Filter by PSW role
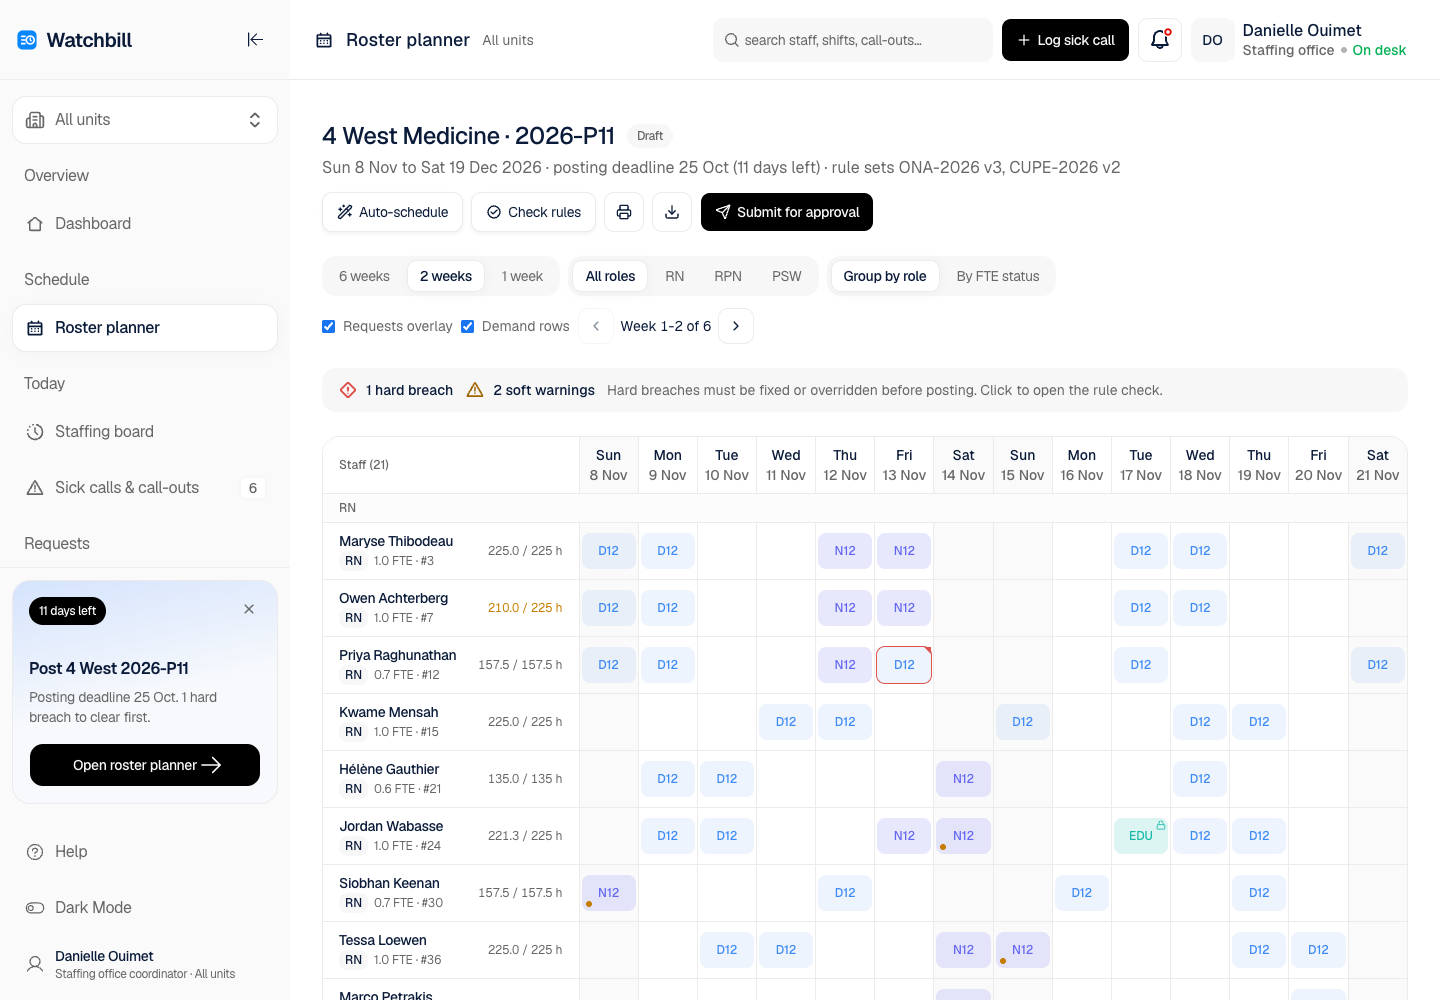This screenshot has width=1440, height=1000. 787,276
